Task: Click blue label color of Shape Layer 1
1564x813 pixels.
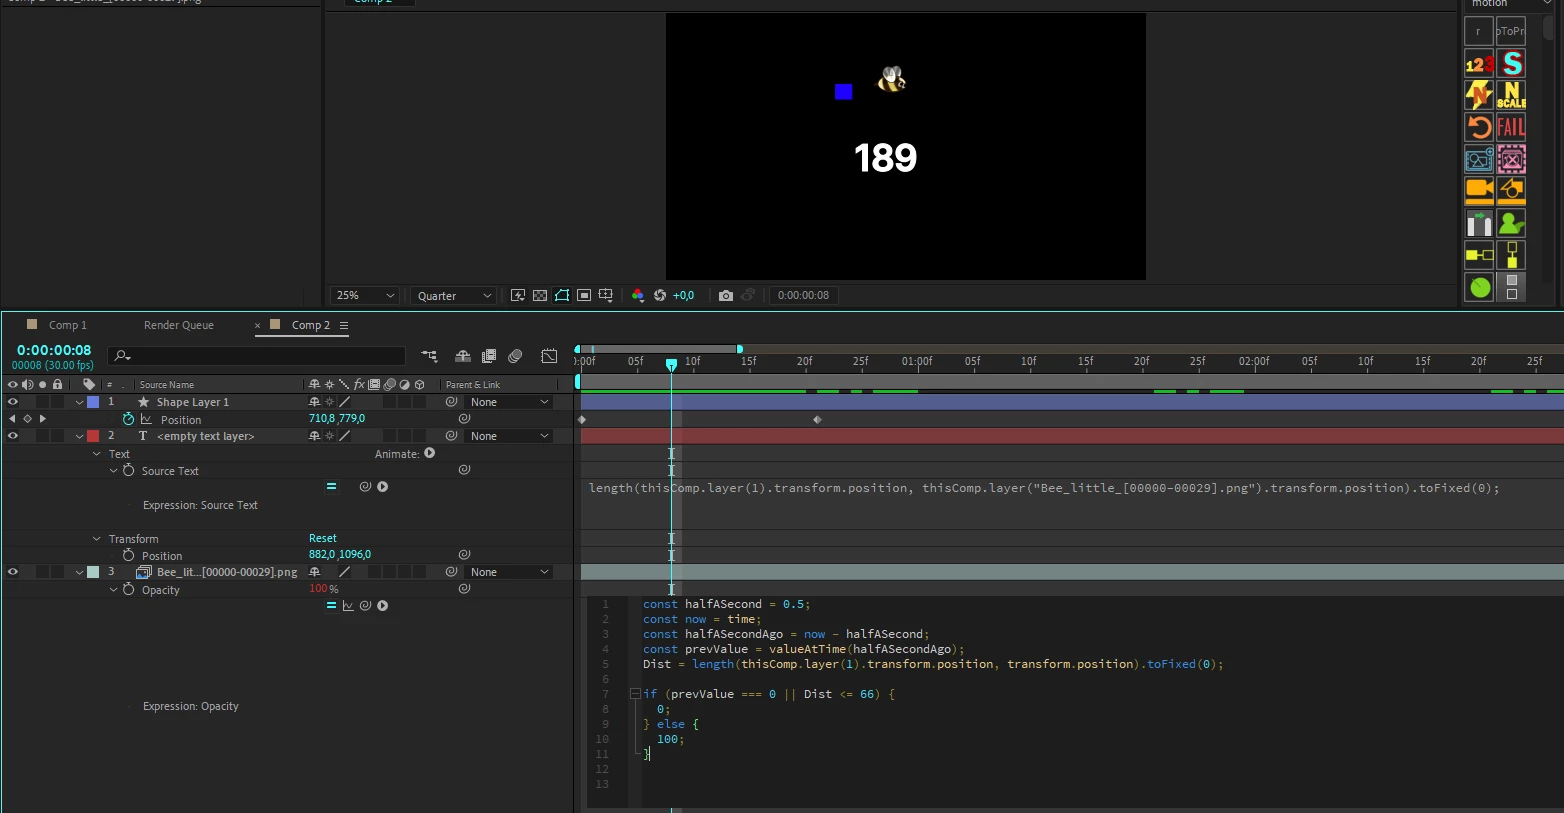Action: tap(93, 402)
